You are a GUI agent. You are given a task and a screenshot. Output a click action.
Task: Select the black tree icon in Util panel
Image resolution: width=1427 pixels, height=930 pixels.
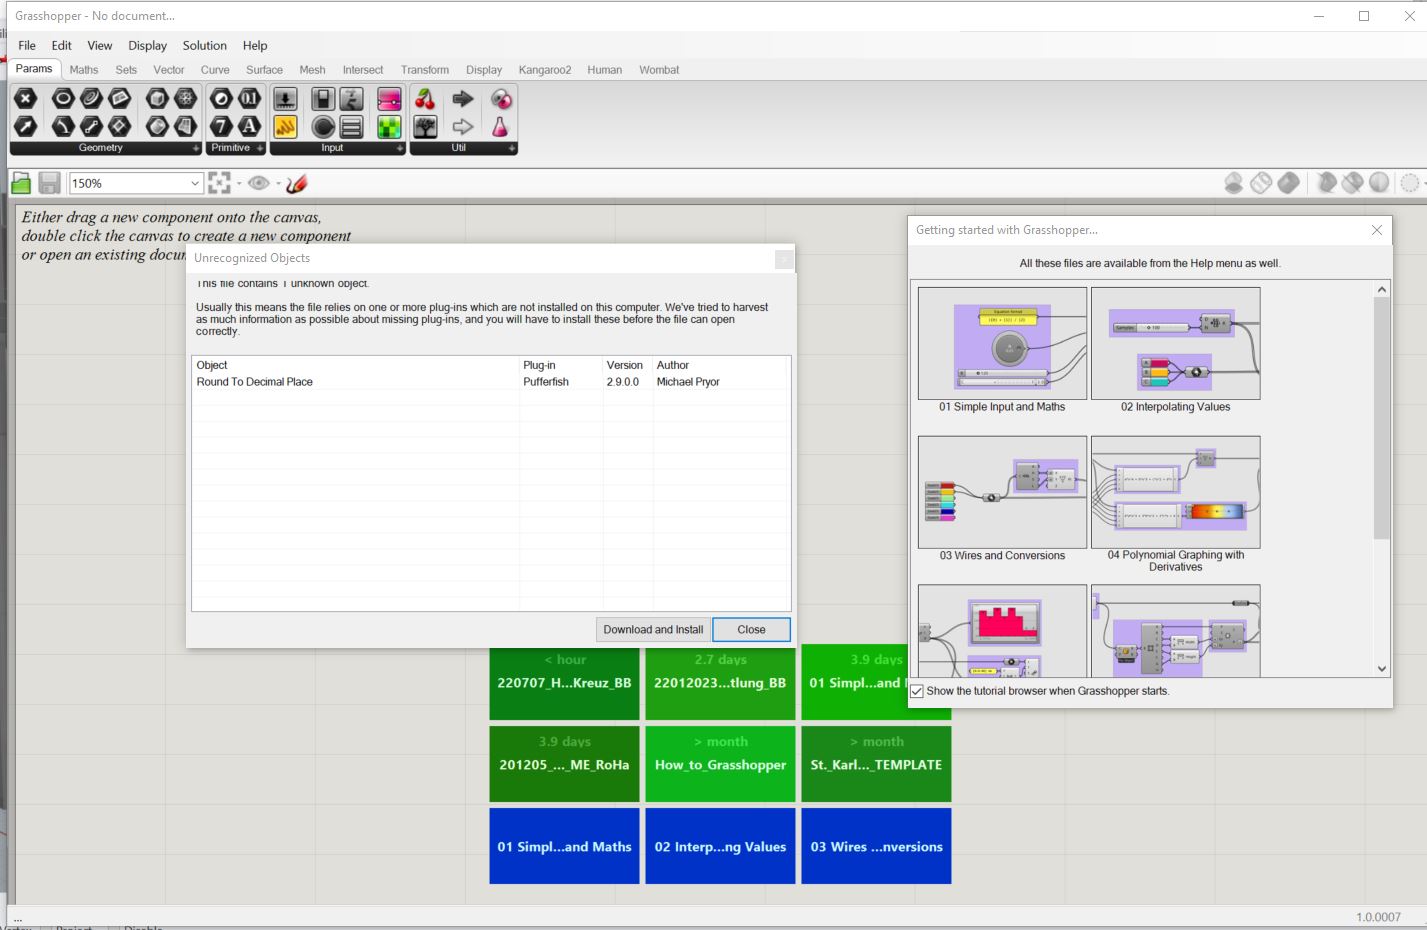(425, 126)
